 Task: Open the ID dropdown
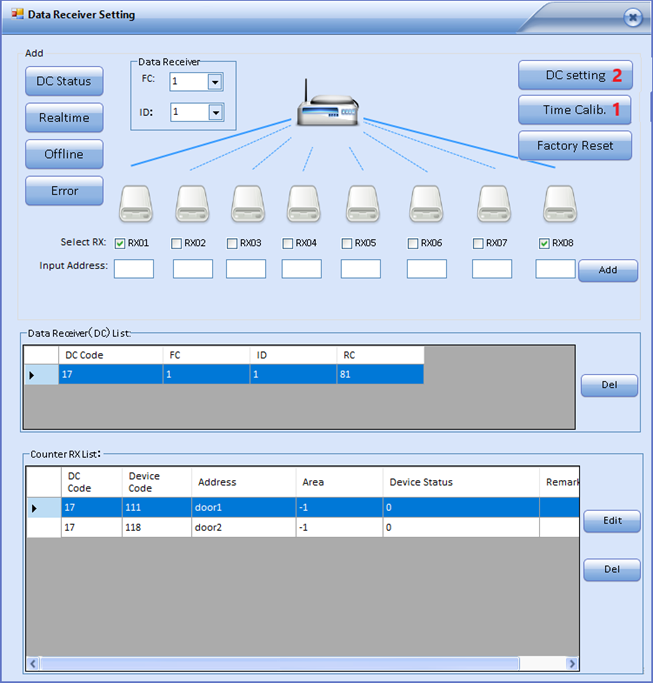coord(215,113)
